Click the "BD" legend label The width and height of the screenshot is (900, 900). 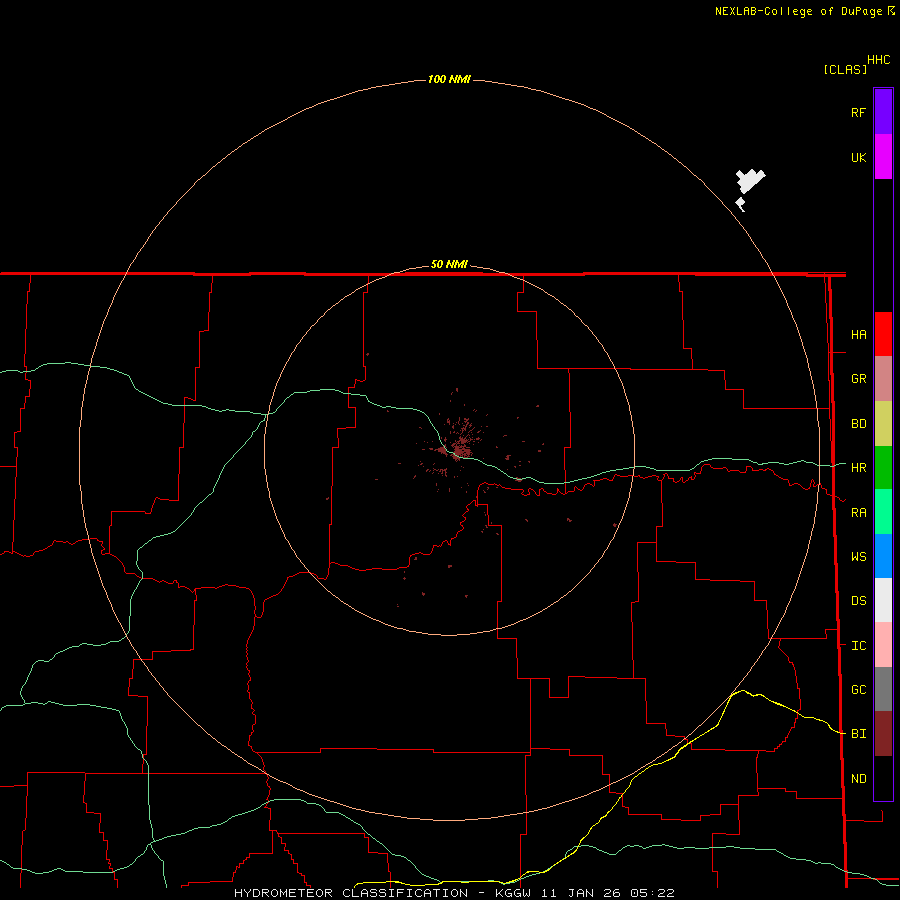point(859,423)
